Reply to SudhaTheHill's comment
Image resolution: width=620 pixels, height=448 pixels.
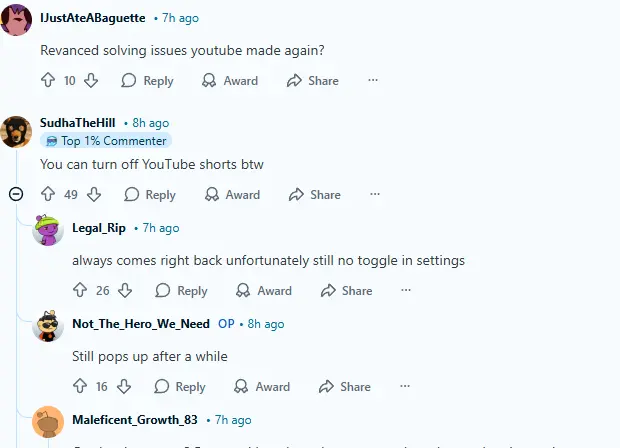click(149, 195)
